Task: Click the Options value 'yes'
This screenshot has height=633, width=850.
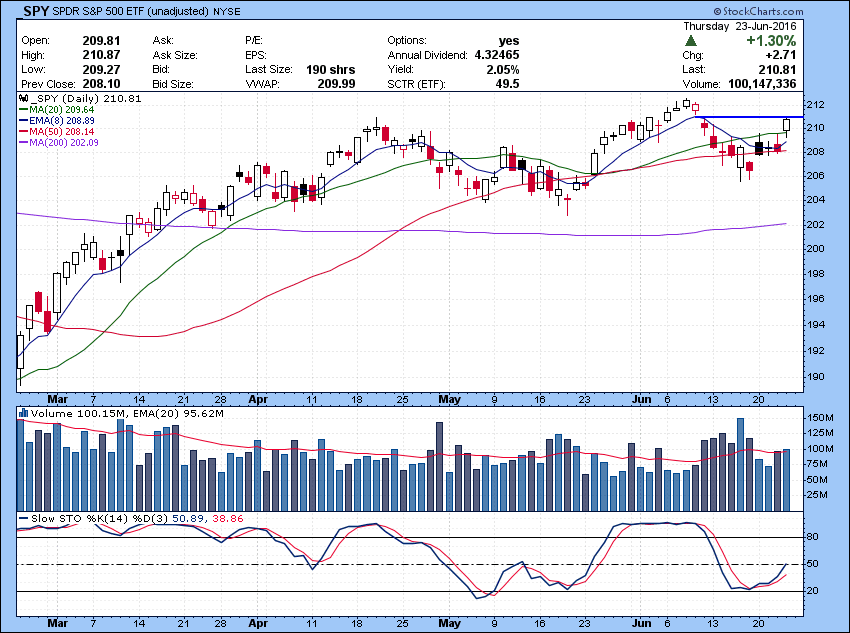Action: tap(509, 41)
